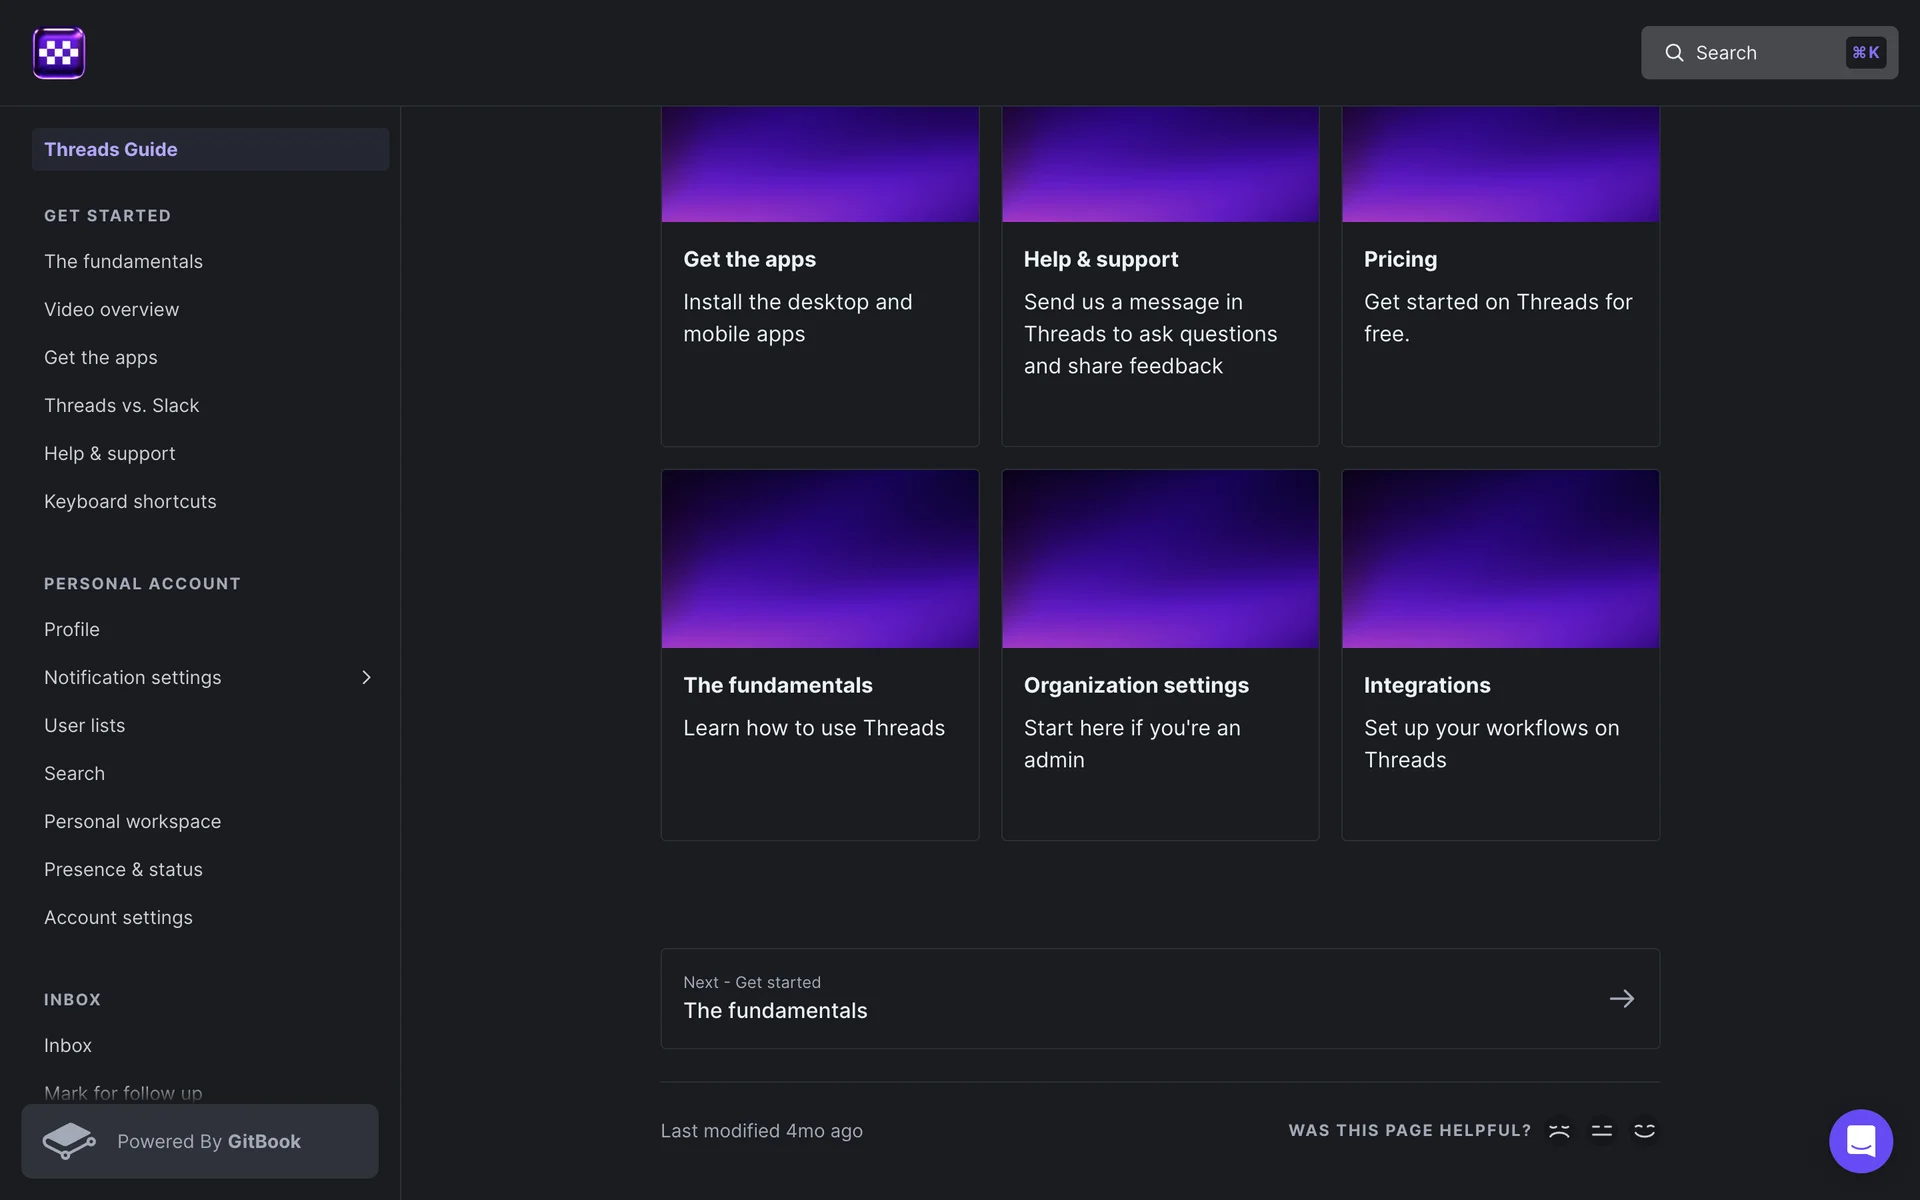Rate page with sad face icon
Viewport: 1920px width, 1200px height.
1559,1130
